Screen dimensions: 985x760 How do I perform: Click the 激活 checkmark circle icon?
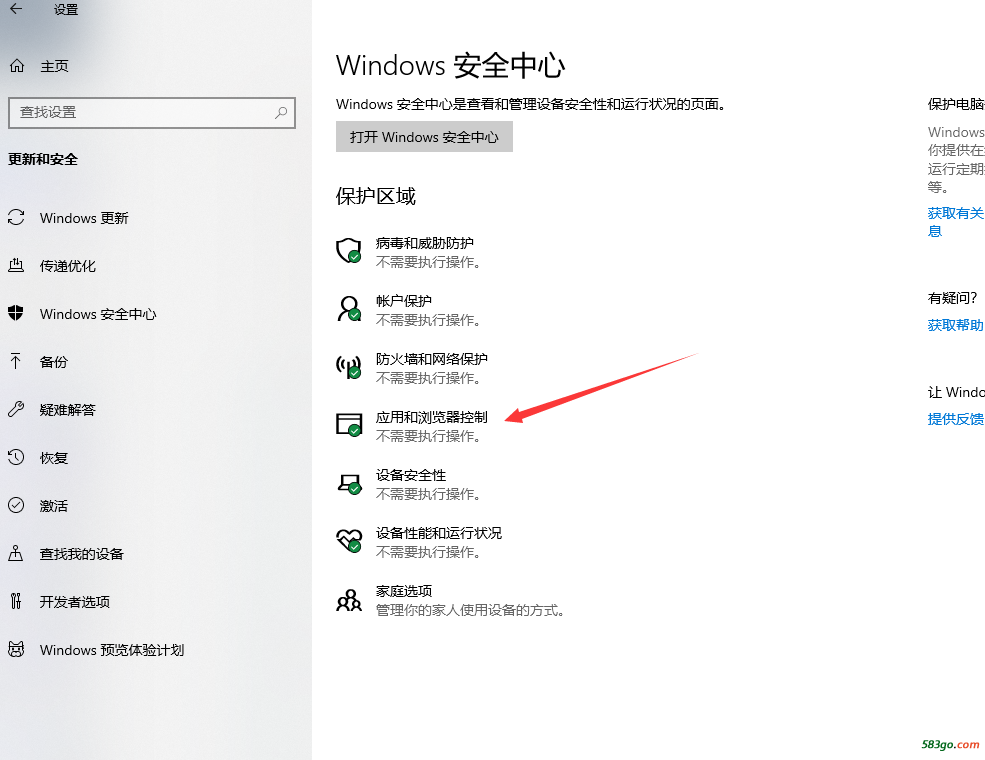[x=16, y=505]
